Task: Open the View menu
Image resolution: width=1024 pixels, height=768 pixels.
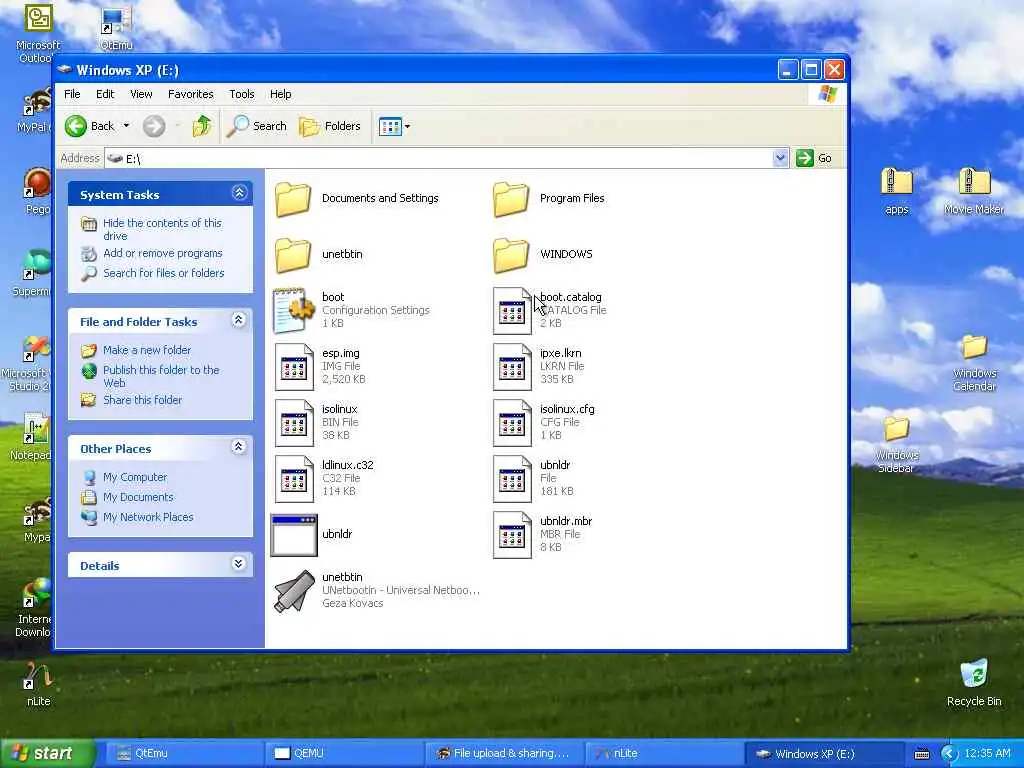Action: coord(141,94)
